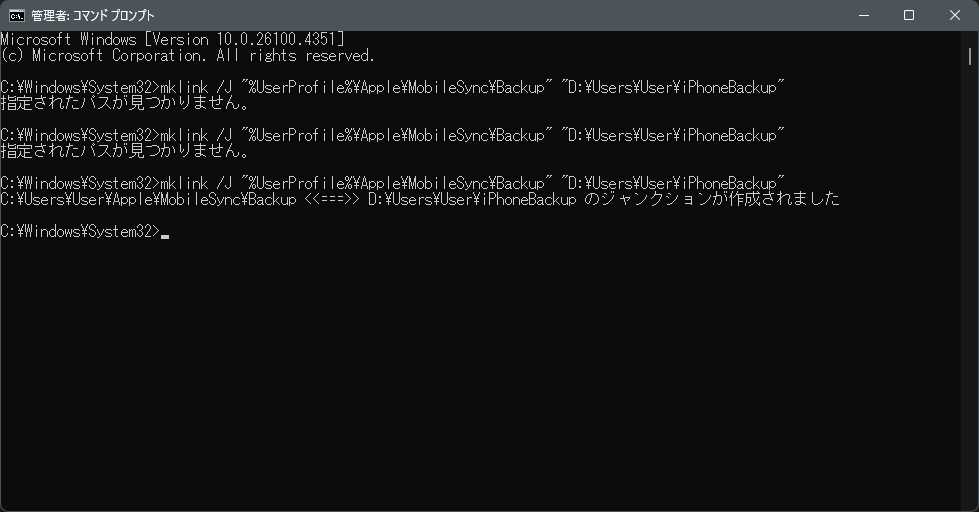Click the Microsoft Corporation copyright line

pos(187,56)
